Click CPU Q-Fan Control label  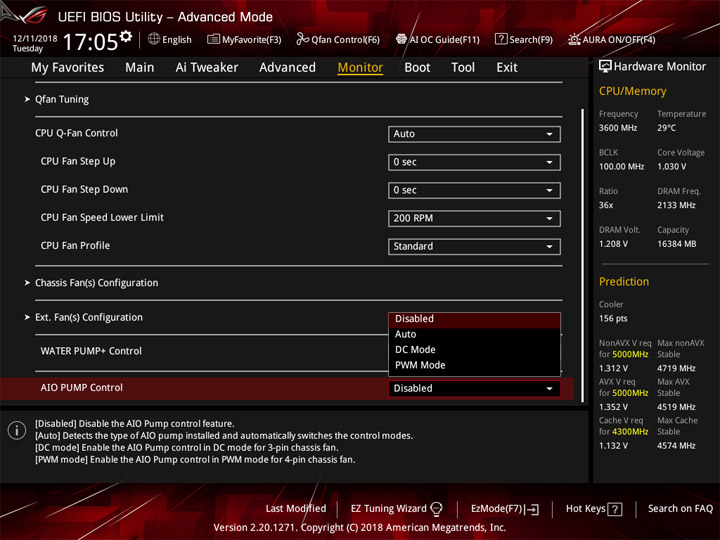(76, 133)
